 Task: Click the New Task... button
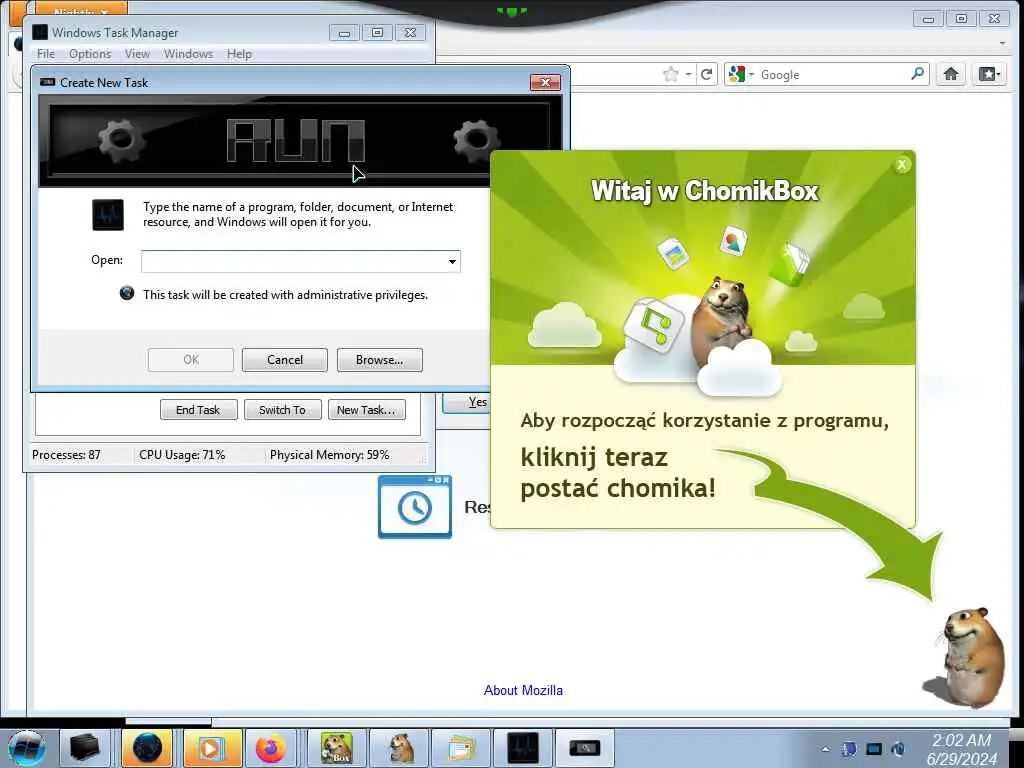[x=366, y=409]
